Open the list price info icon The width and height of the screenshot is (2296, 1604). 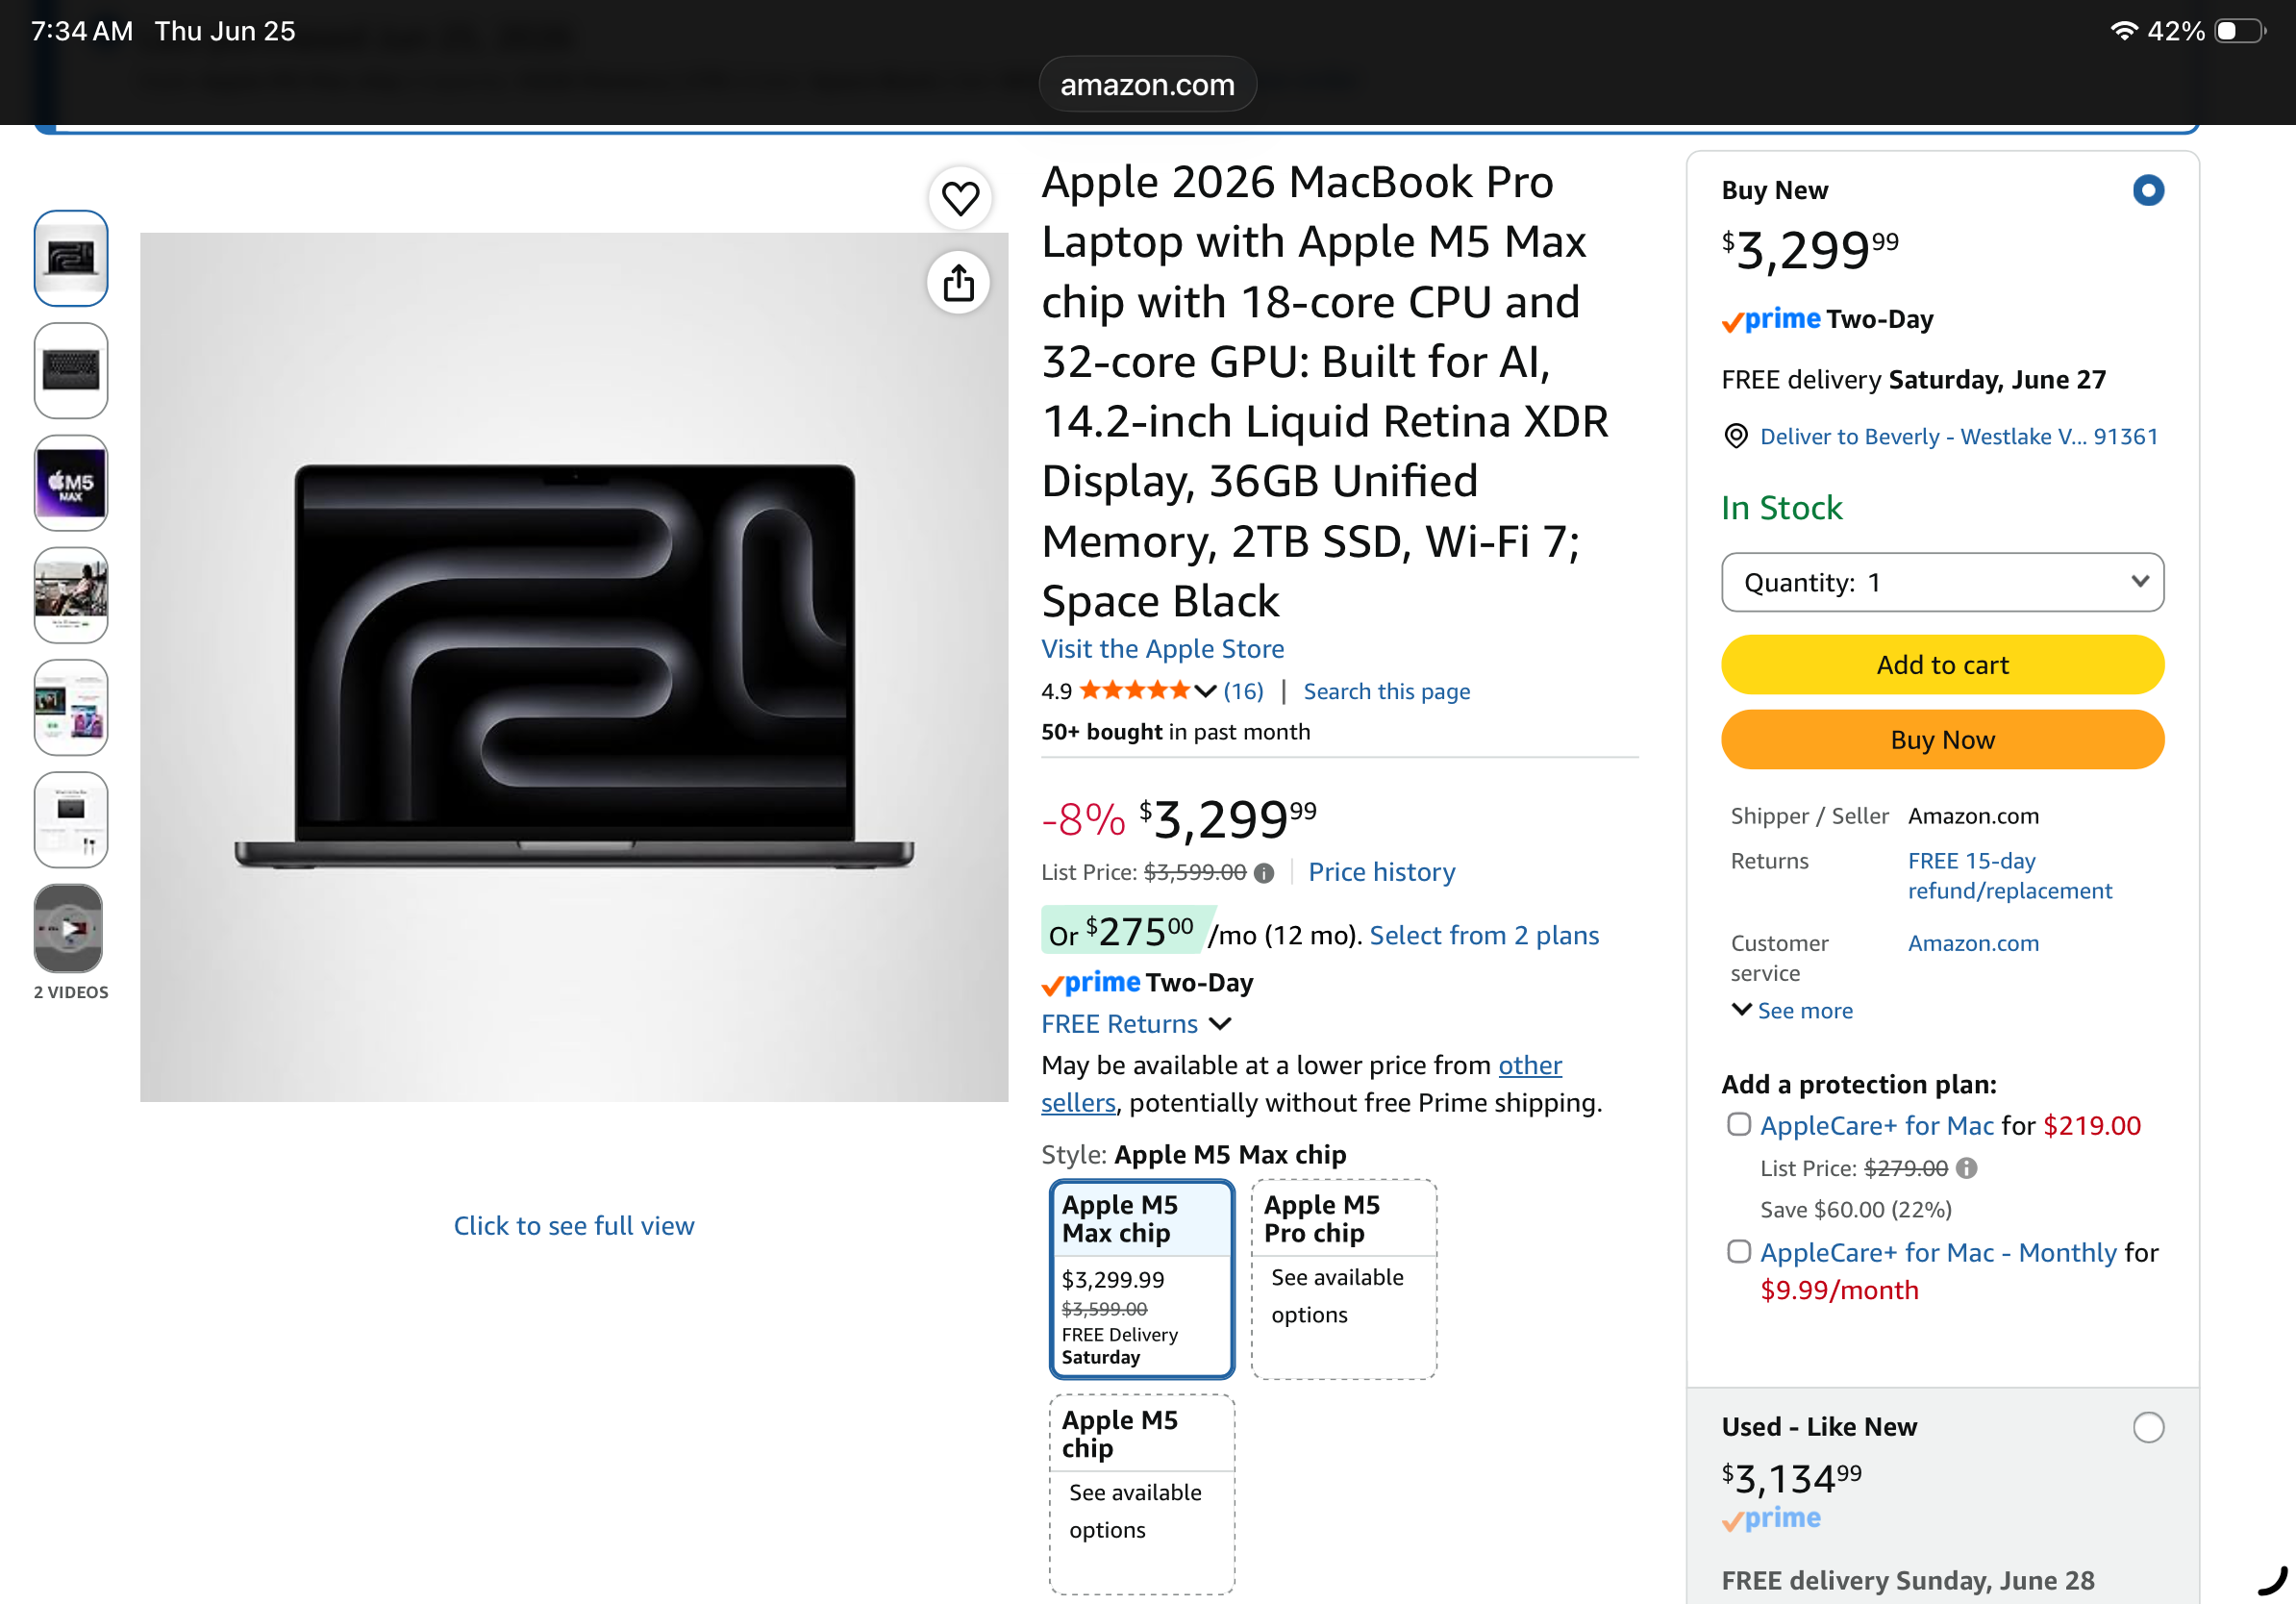(x=1264, y=873)
